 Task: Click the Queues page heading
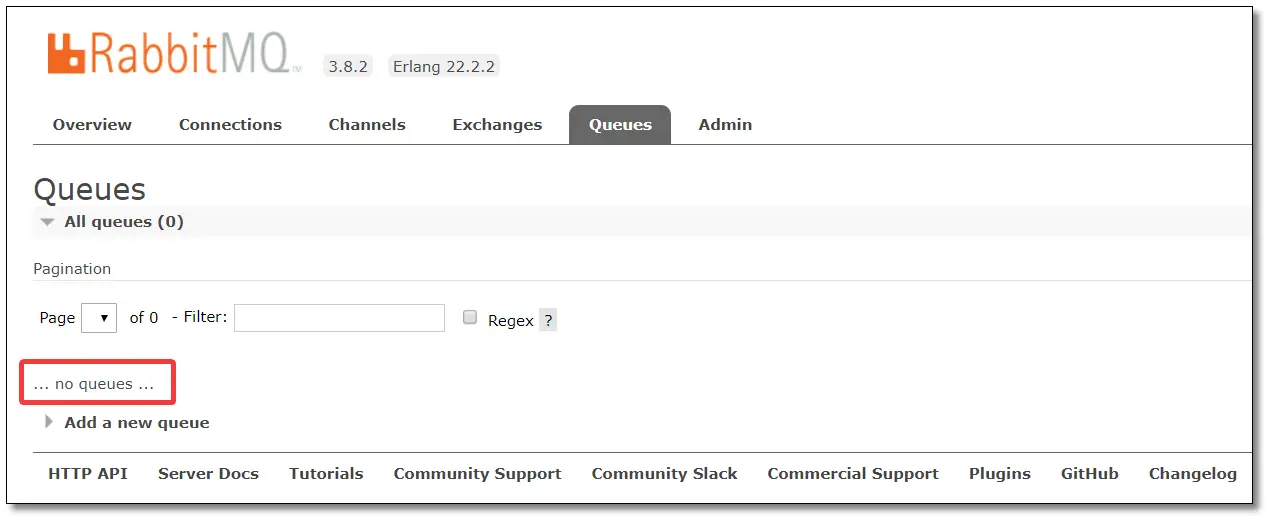click(x=89, y=189)
